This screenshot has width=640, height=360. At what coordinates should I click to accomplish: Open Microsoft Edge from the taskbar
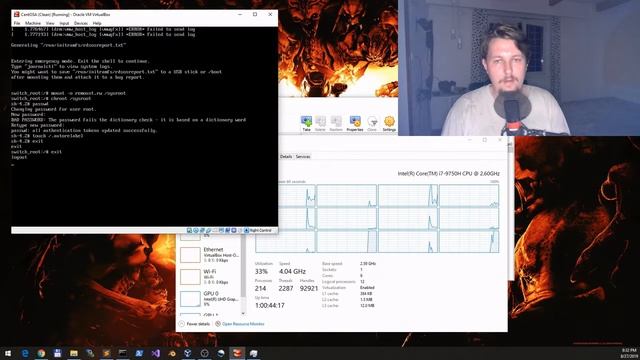[x=25, y=353]
